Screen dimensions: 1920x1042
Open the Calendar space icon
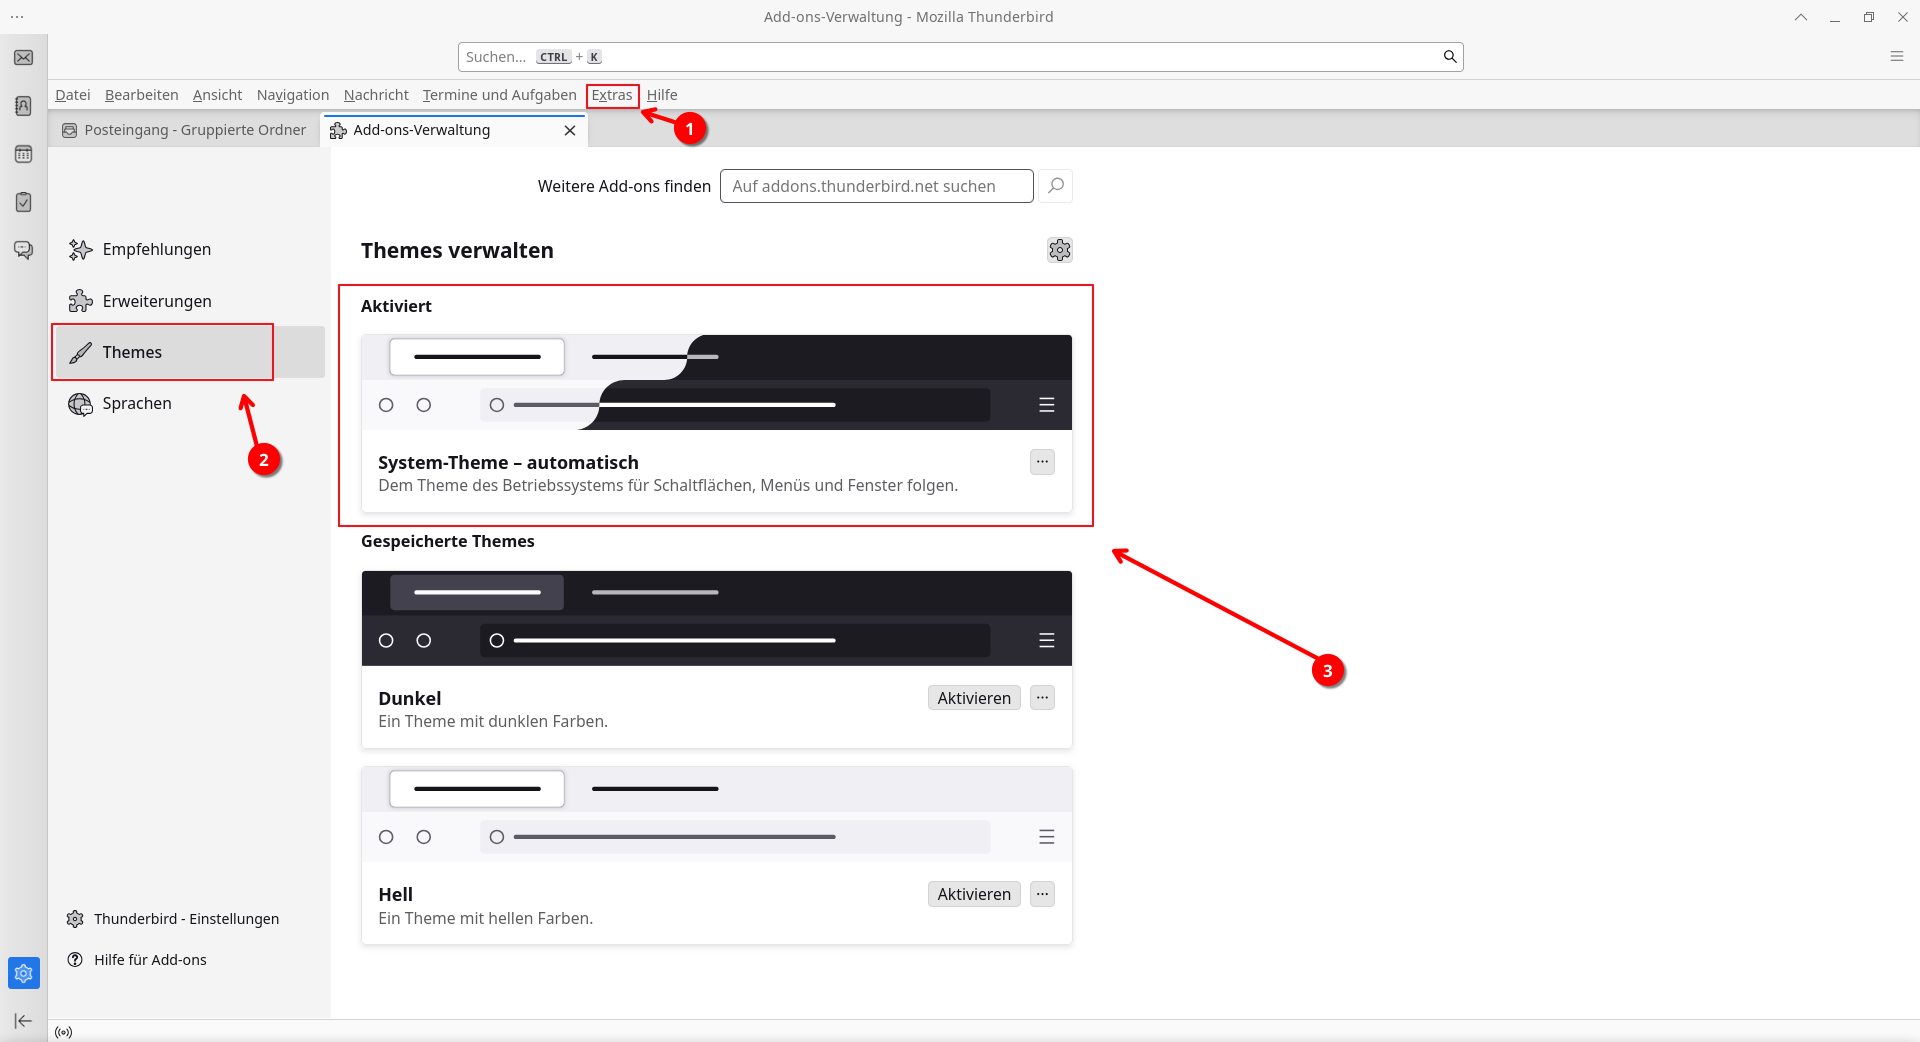(23, 154)
